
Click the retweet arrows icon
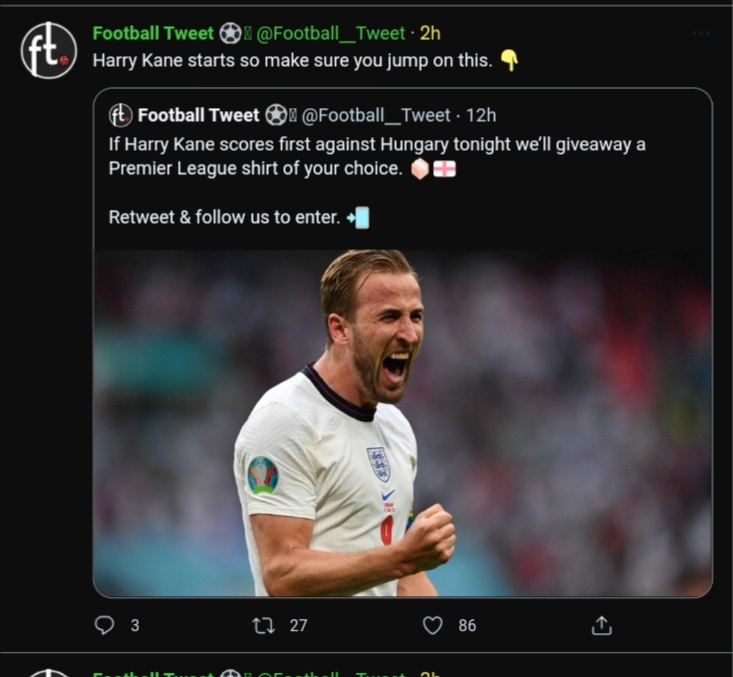click(264, 625)
